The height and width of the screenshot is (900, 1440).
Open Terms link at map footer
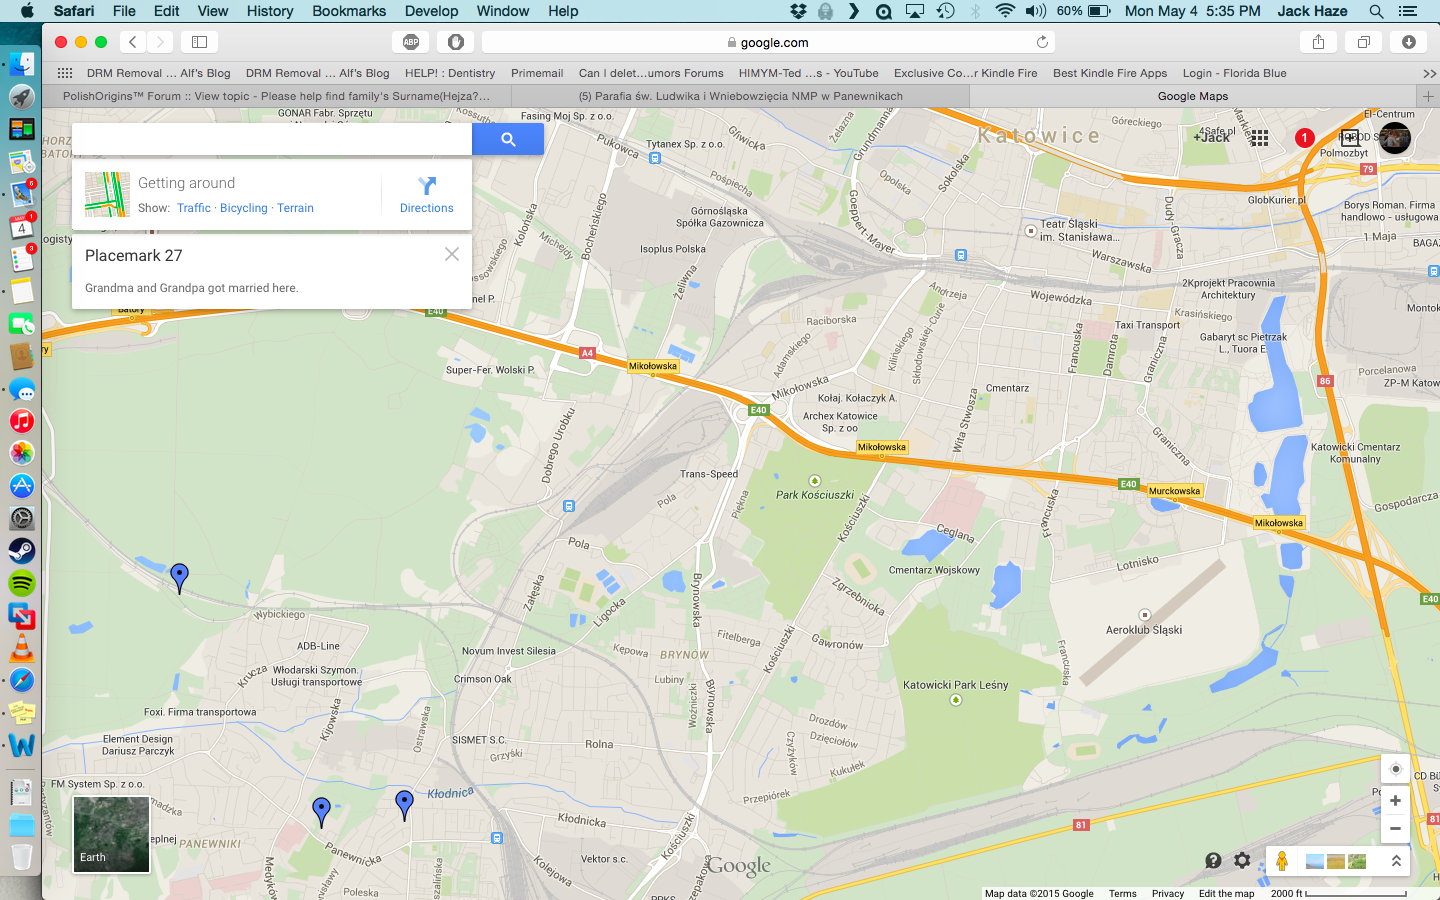pos(1122,893)
